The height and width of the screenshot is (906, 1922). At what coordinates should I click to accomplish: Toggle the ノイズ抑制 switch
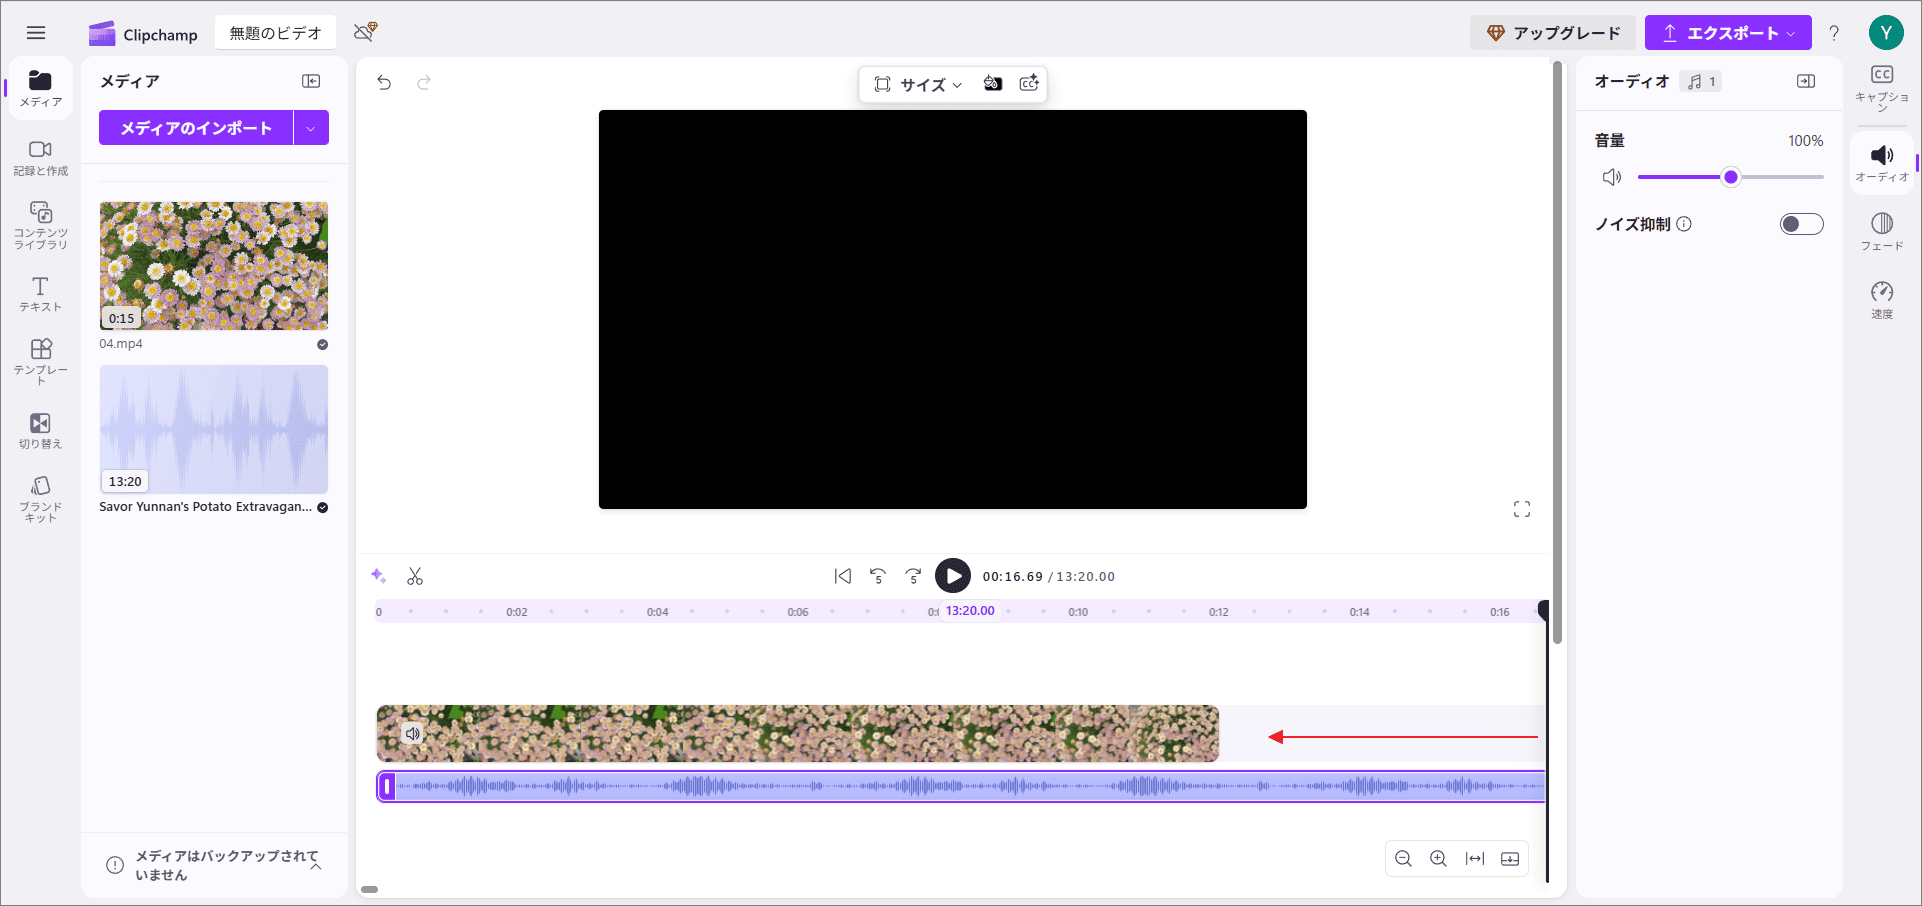pos(1802,224)
